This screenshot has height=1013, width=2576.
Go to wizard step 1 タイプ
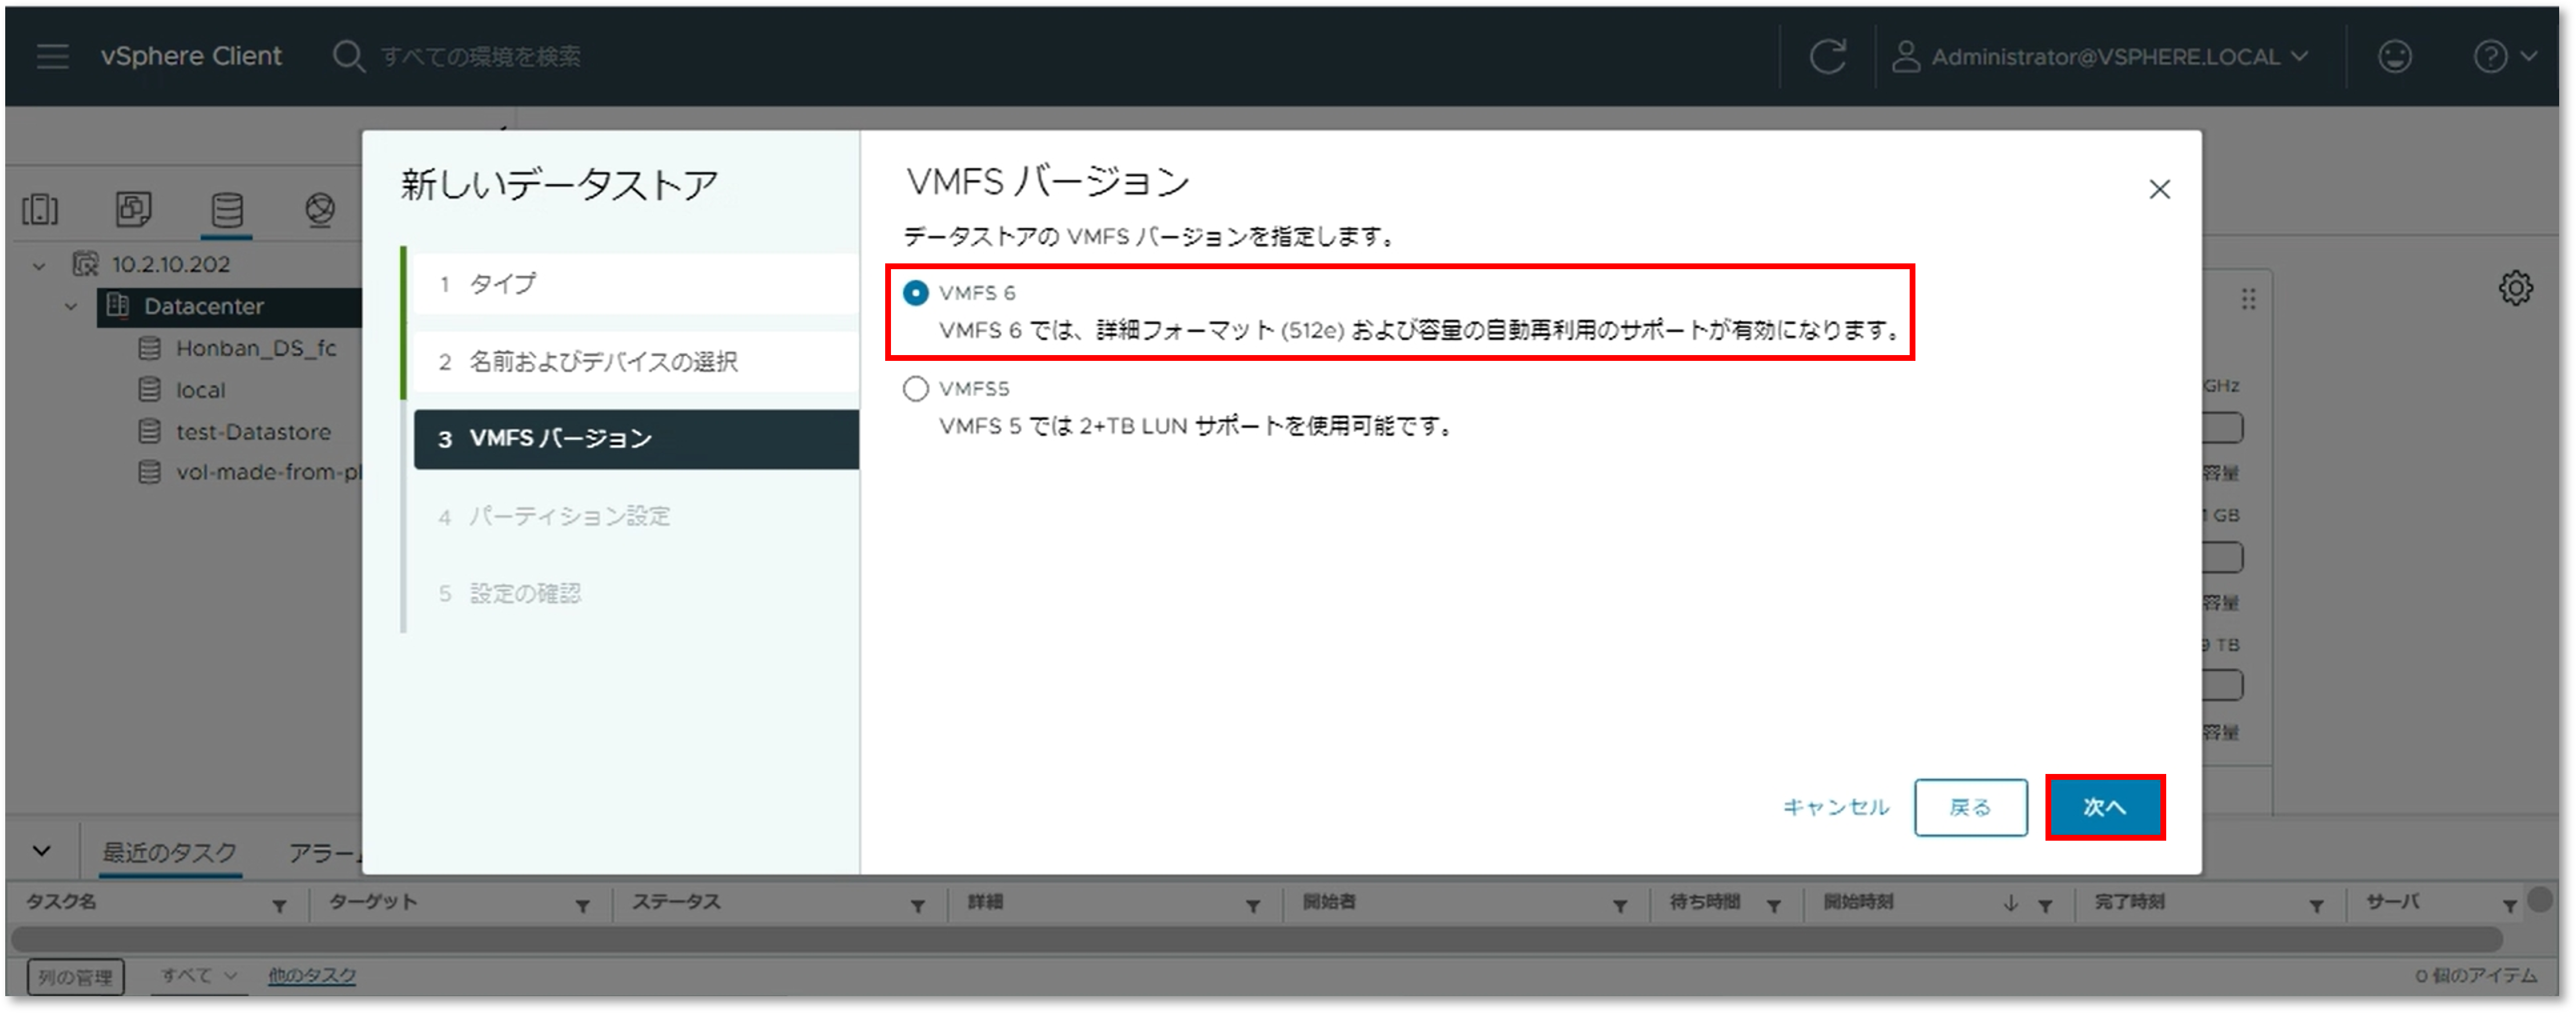[x=636, y=284]
